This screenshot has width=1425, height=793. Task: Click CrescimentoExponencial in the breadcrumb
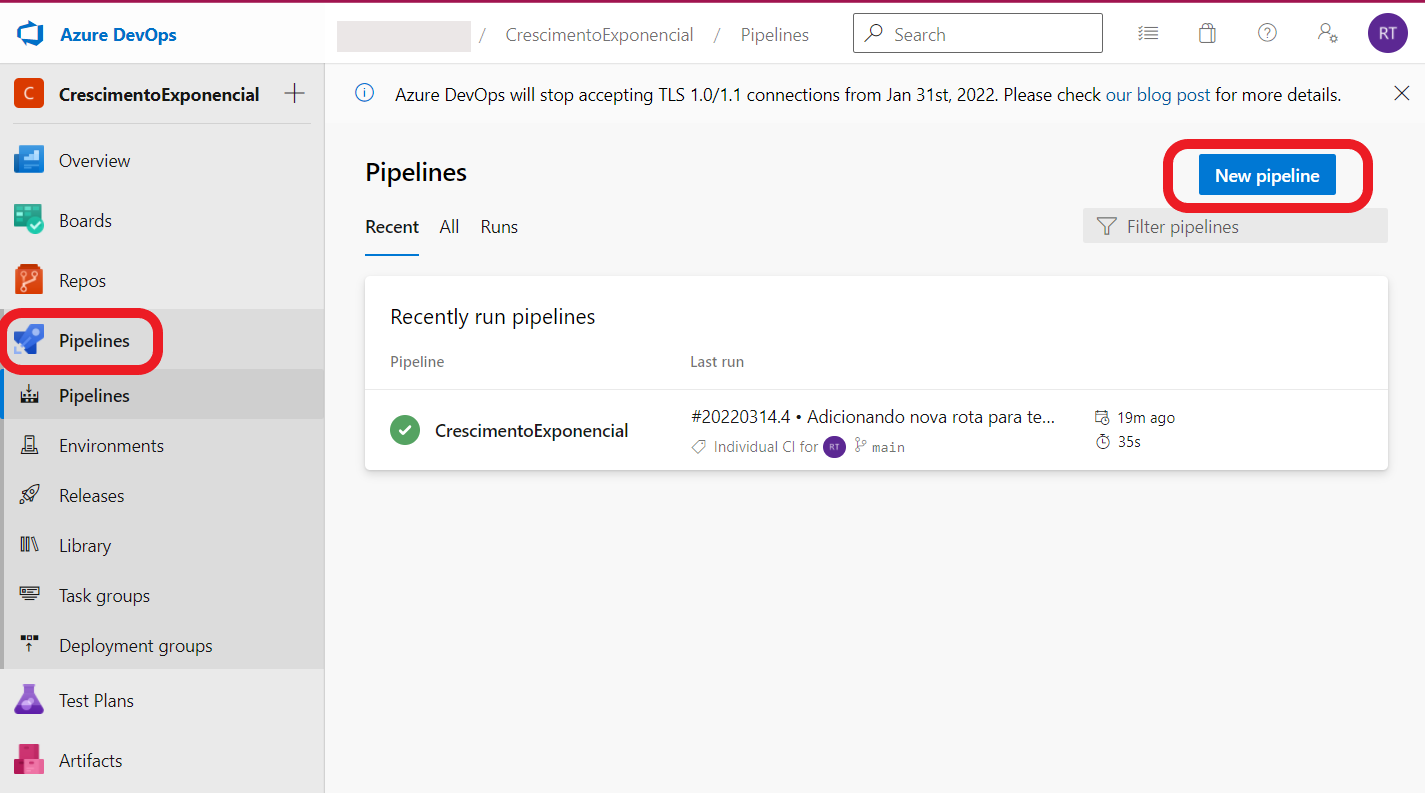599,35
